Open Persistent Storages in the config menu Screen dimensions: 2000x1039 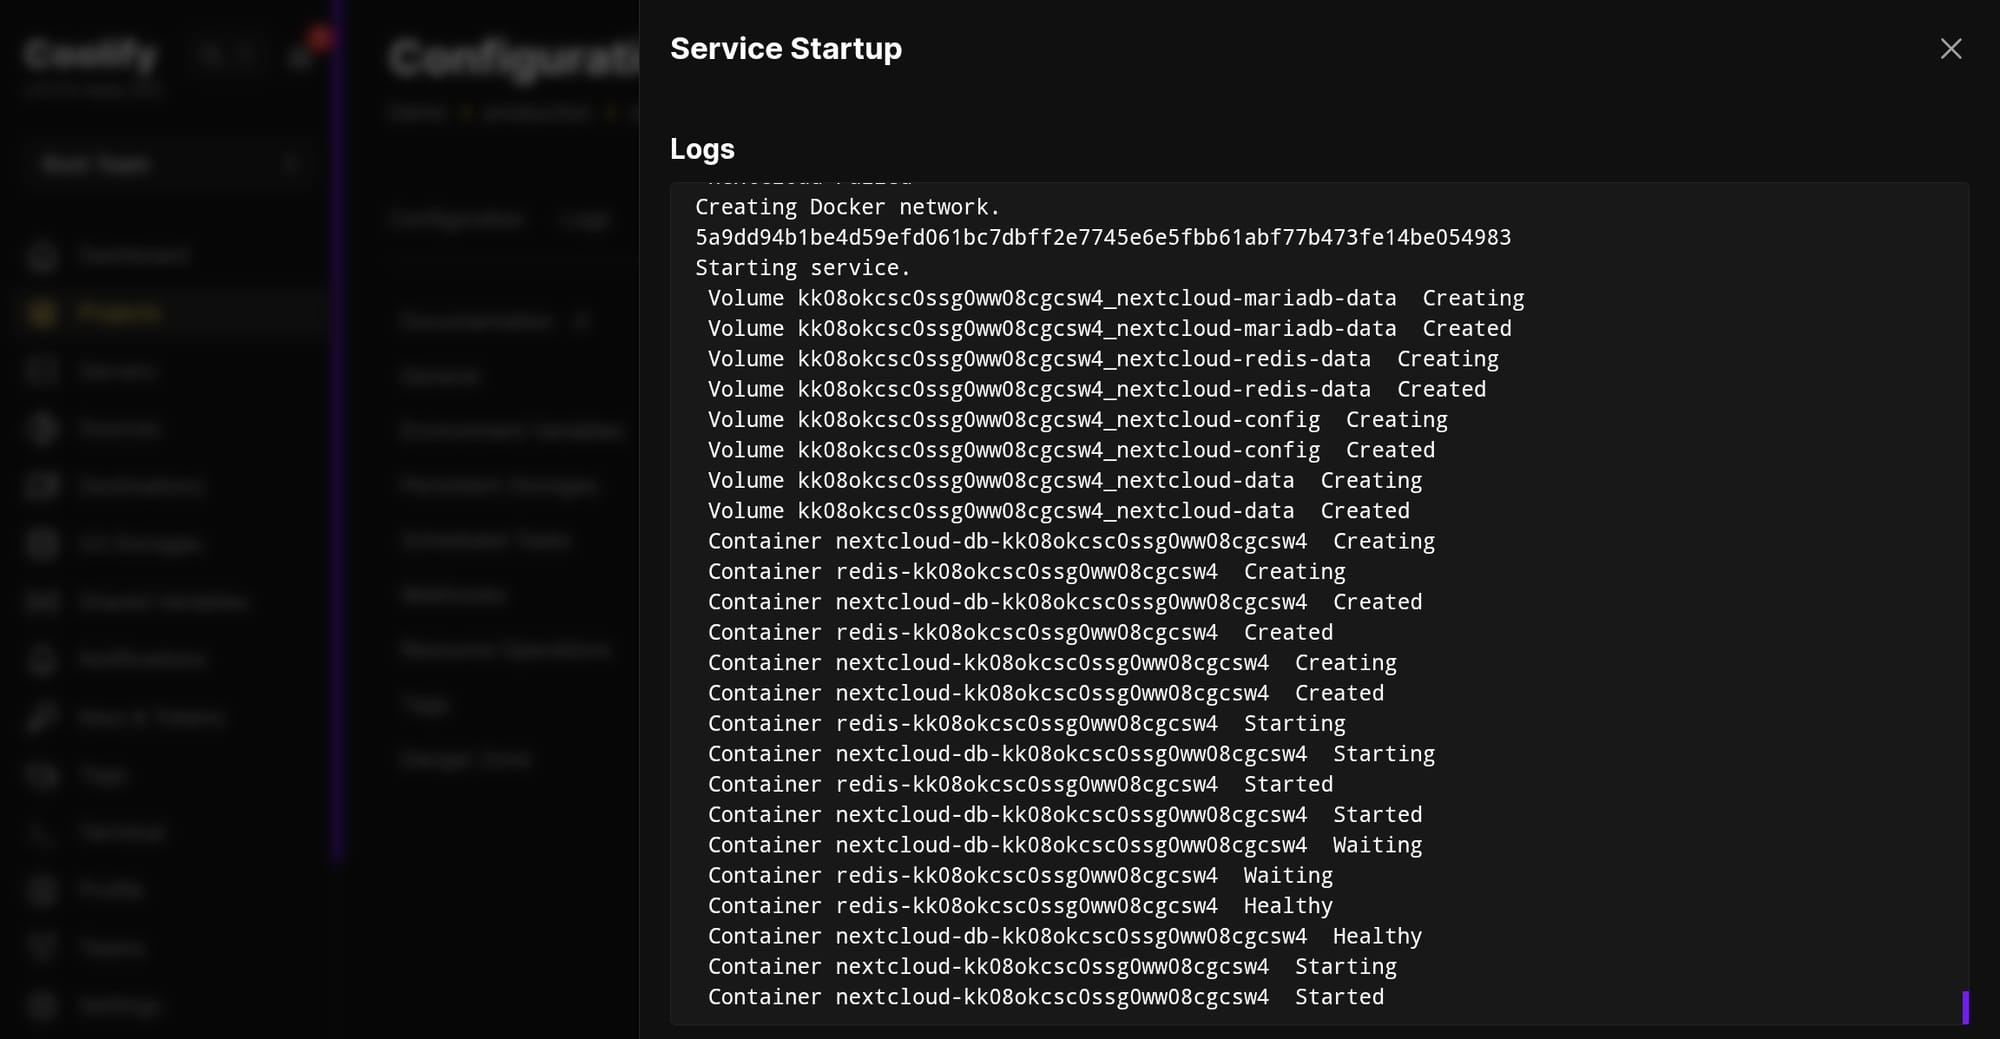click(x=499, y=486)
